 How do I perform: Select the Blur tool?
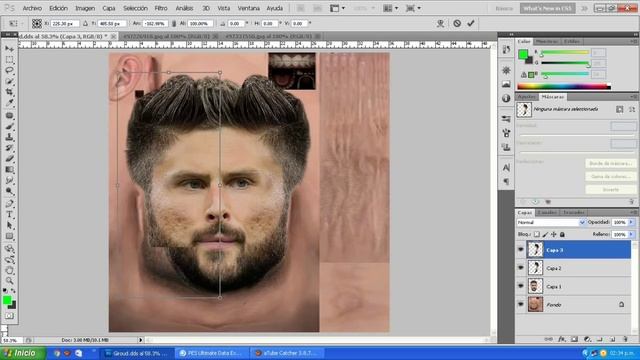point(9,180)
